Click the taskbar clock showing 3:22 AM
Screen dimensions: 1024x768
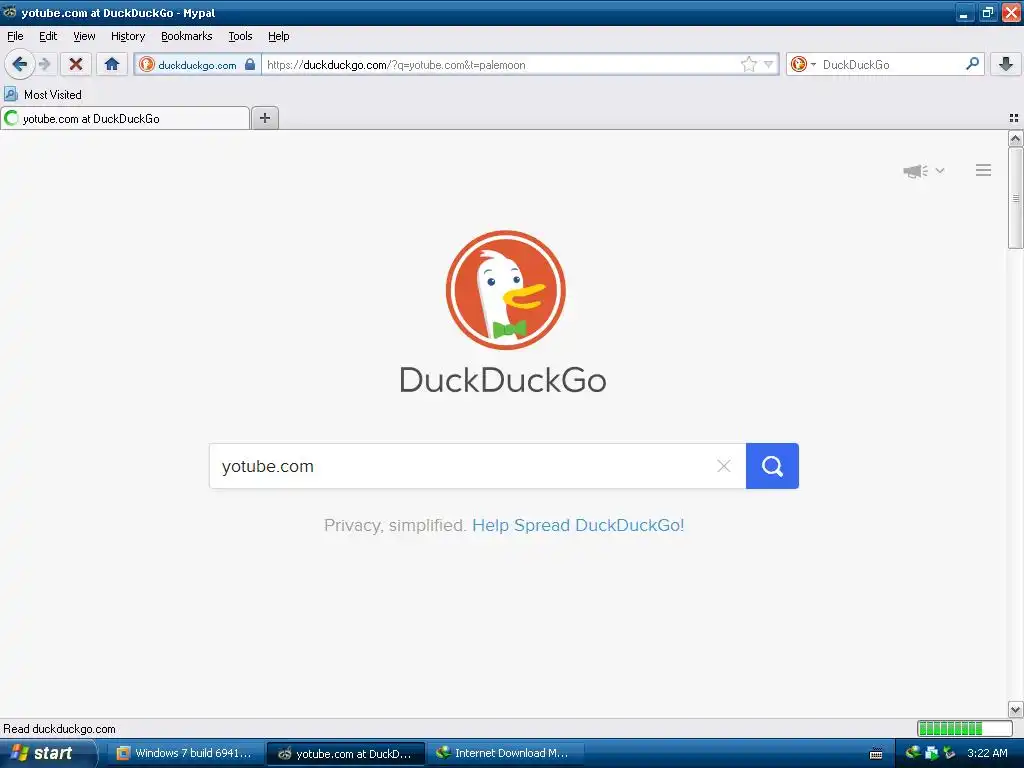(x=987, y=753)
